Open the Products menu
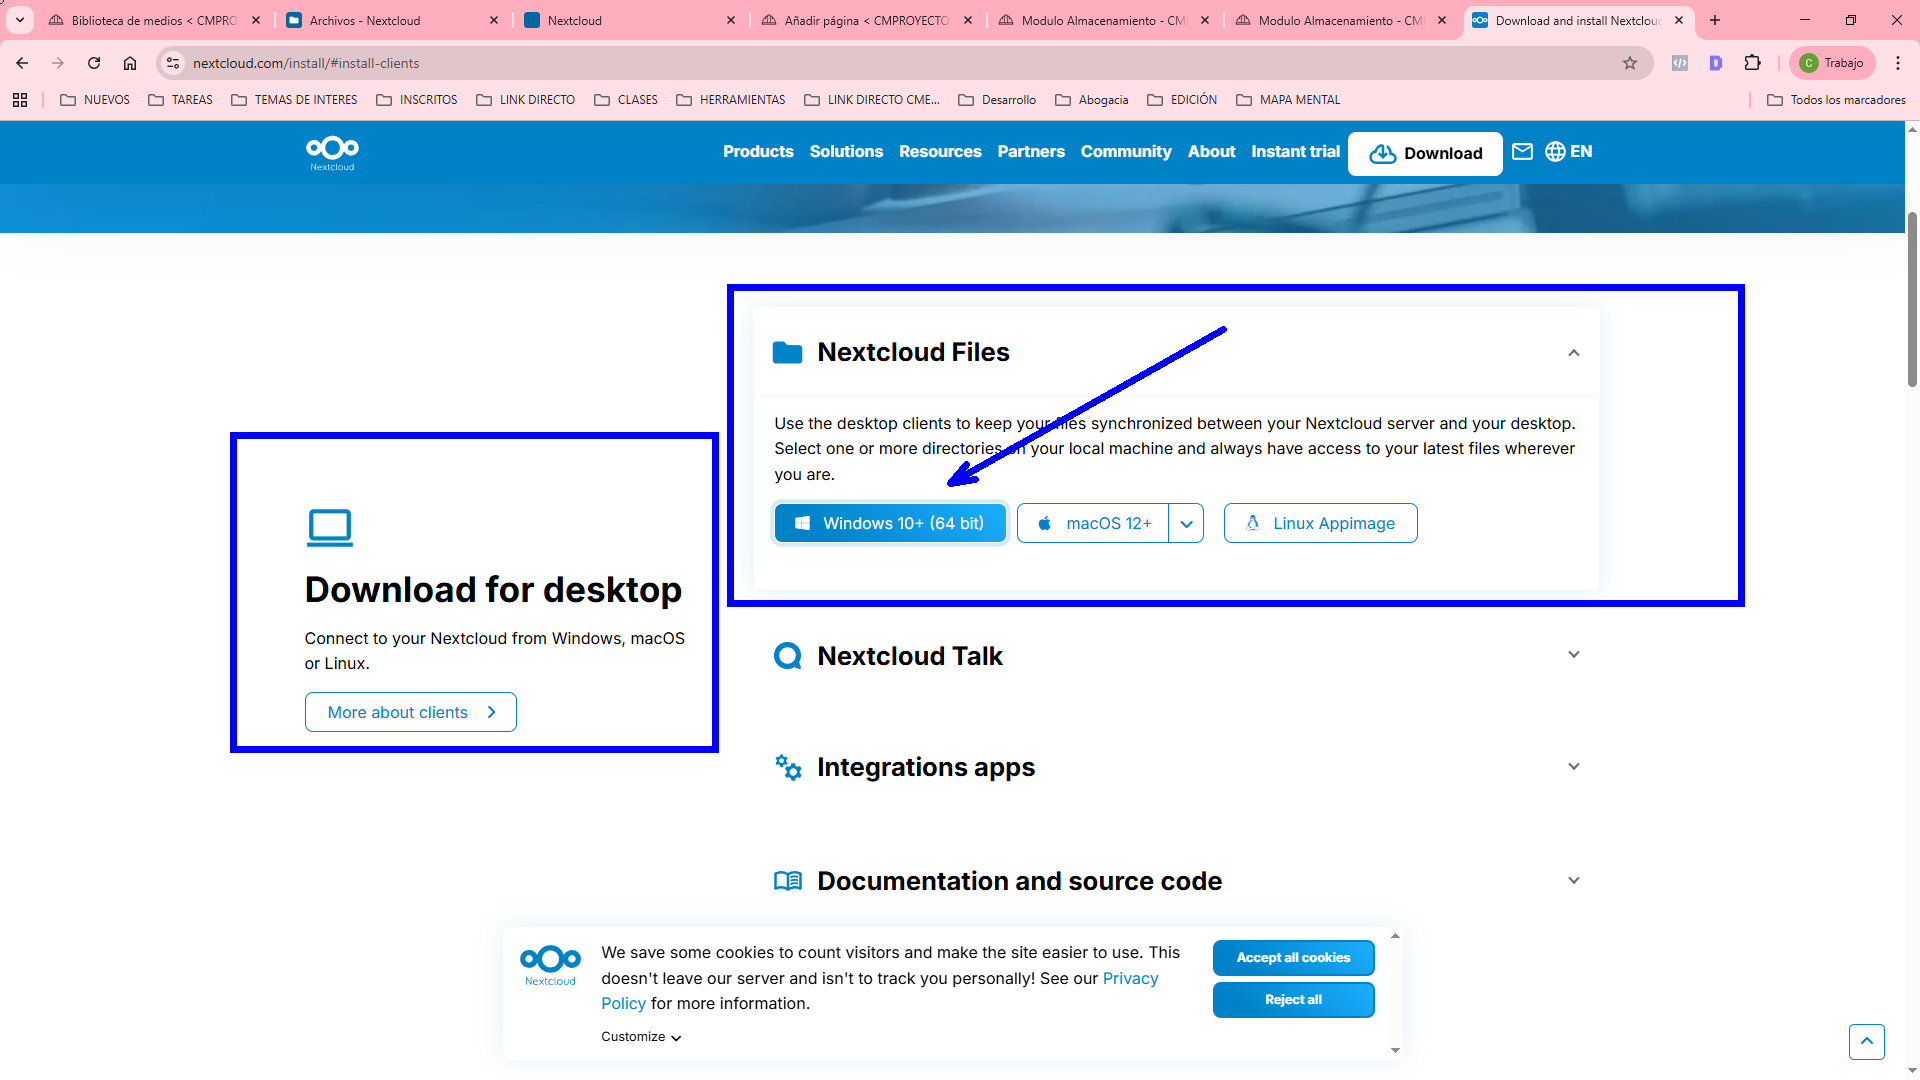This screenshot has height=1080, width=1920. click(x=758, y=152)
